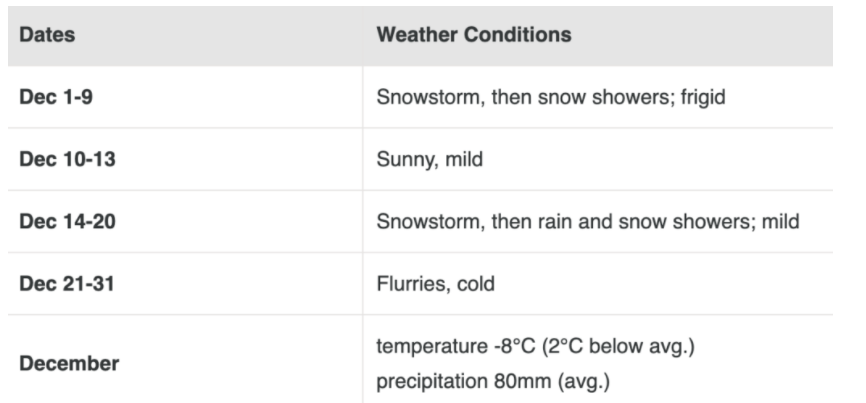Click the precipitation 80mm summary line
Viewport: 866px width, 403px height.
click(493, 381)
